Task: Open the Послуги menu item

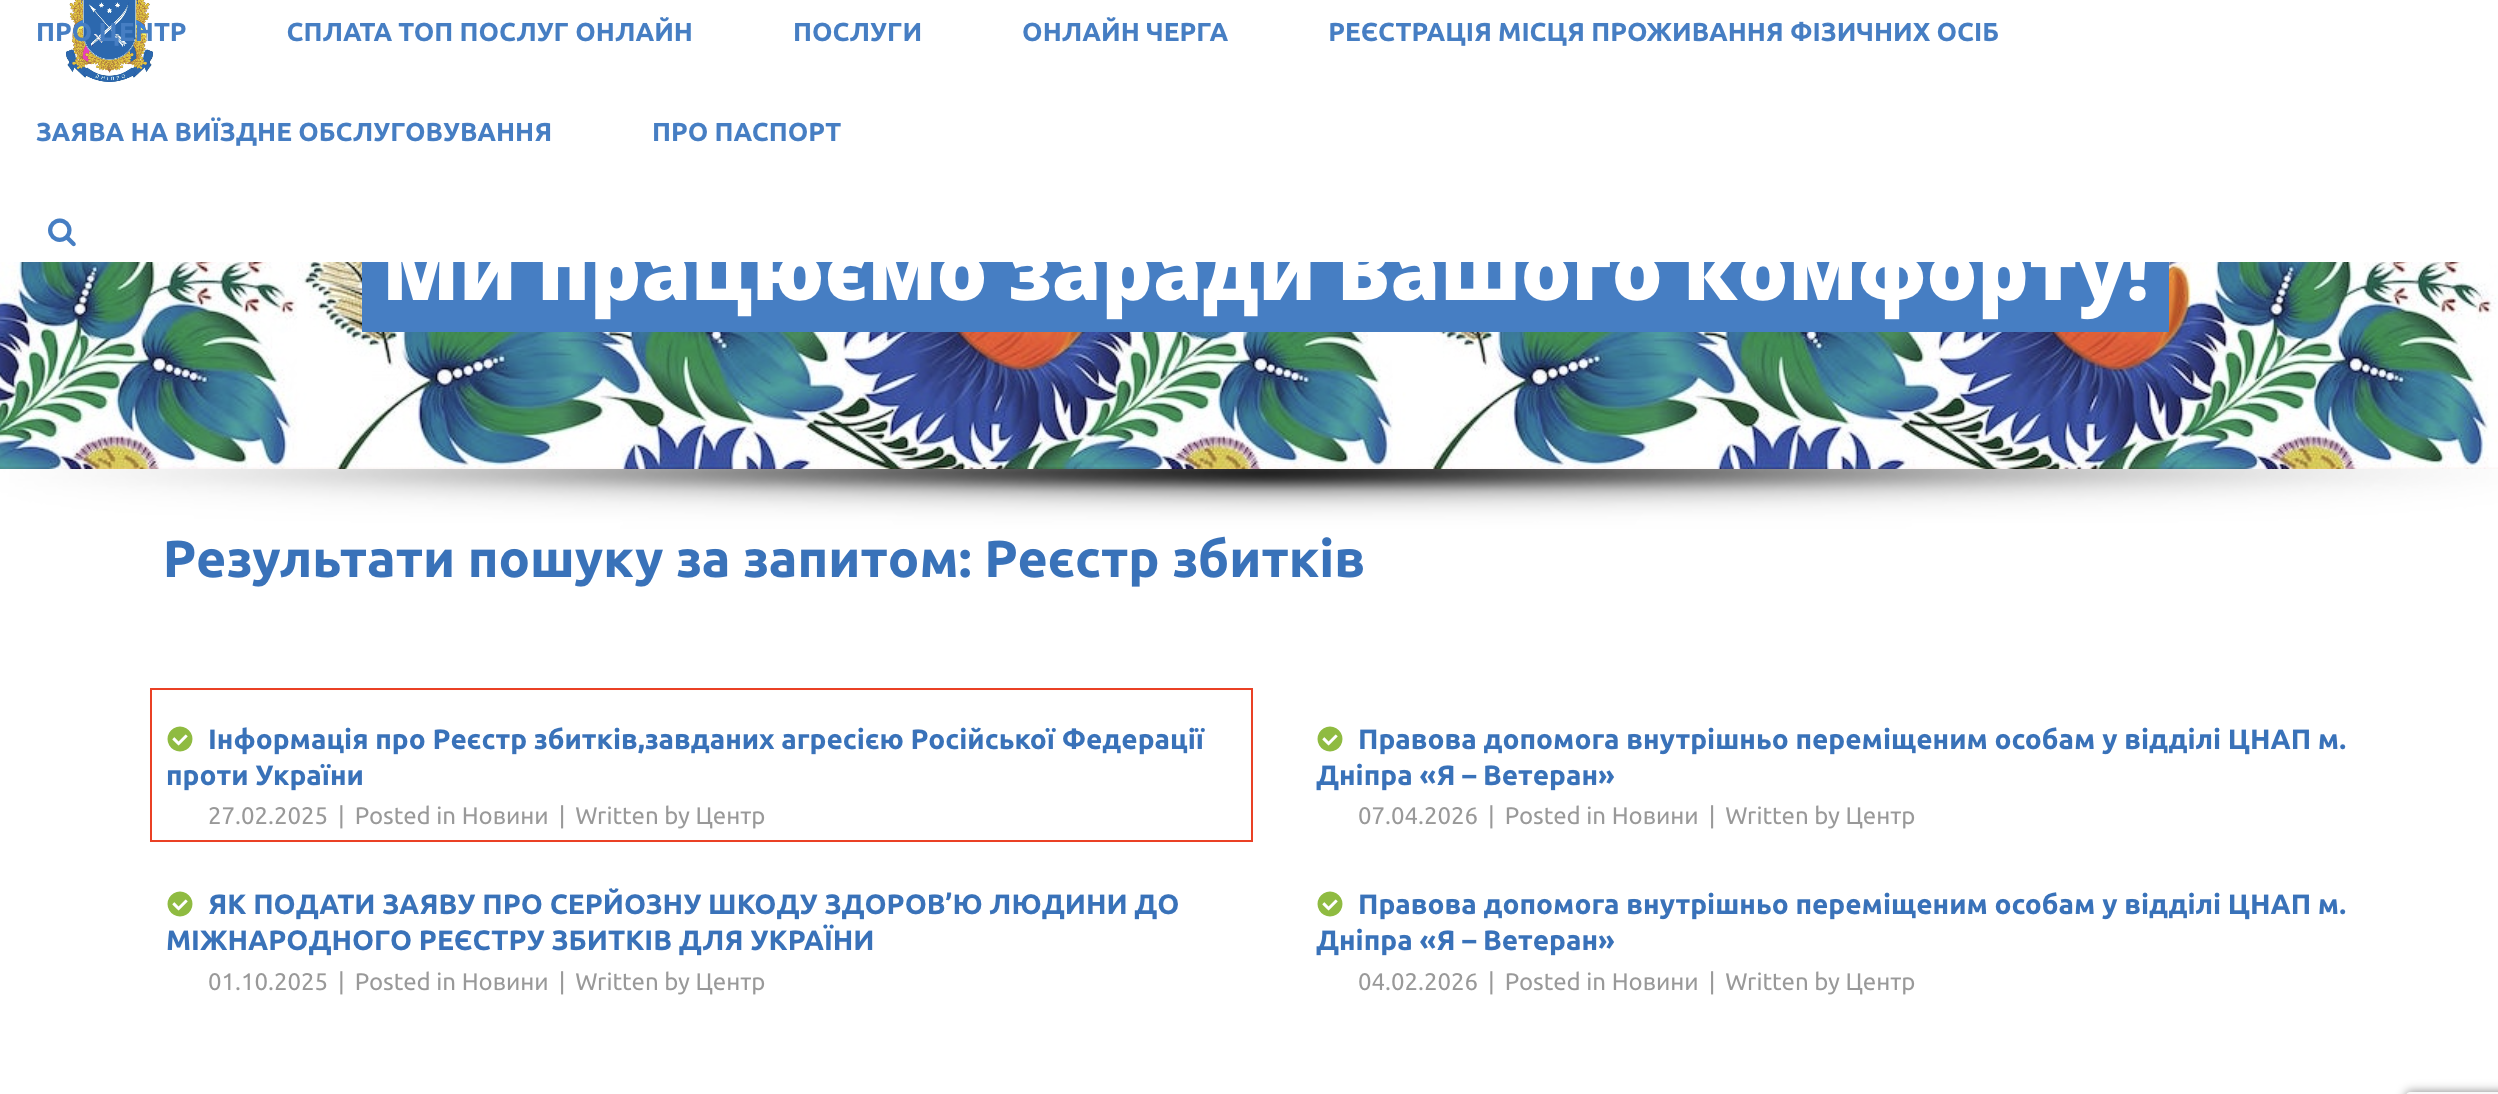Action: [x=857, y=32]
